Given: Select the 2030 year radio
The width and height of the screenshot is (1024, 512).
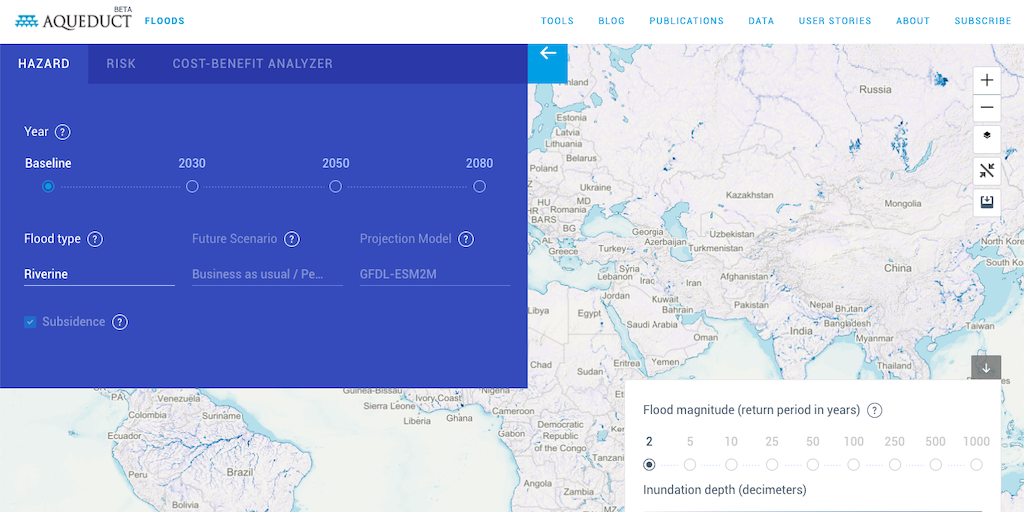Looking at the screenshot, I should point(192,187).
